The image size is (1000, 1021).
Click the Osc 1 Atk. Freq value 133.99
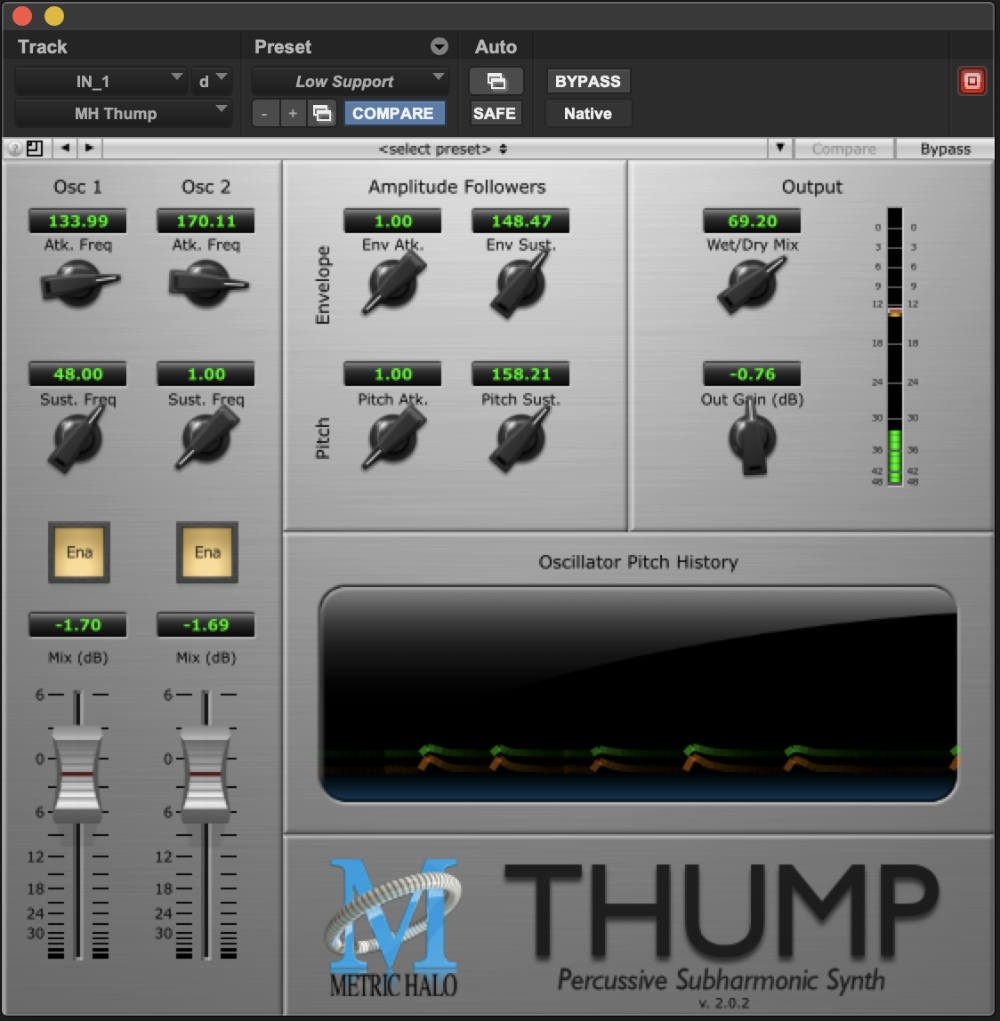[78, 221]
